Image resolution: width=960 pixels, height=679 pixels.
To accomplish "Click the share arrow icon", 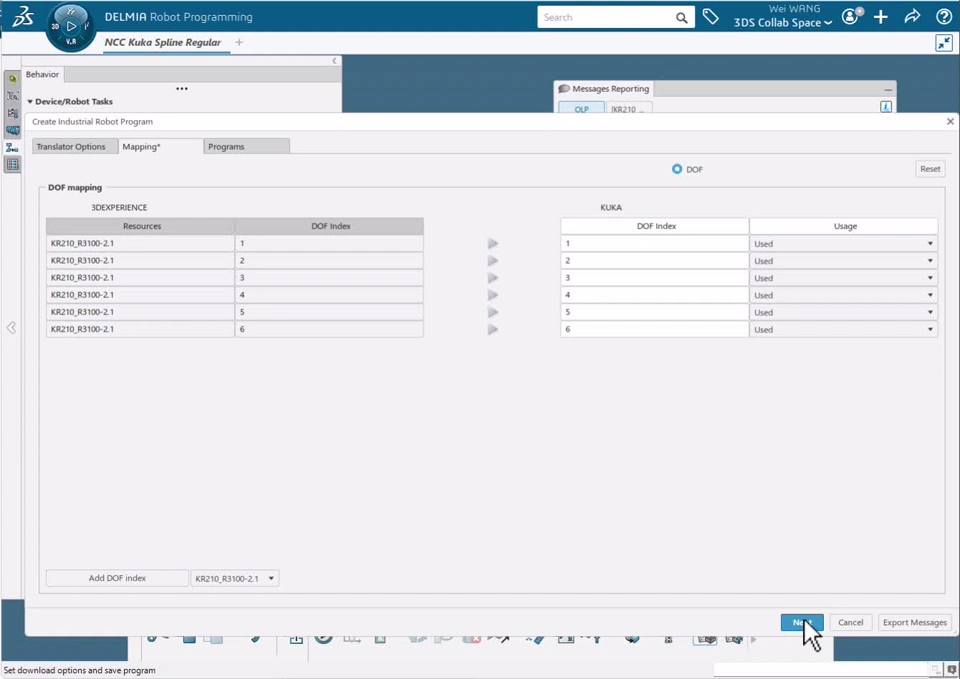I will (912, 17).
